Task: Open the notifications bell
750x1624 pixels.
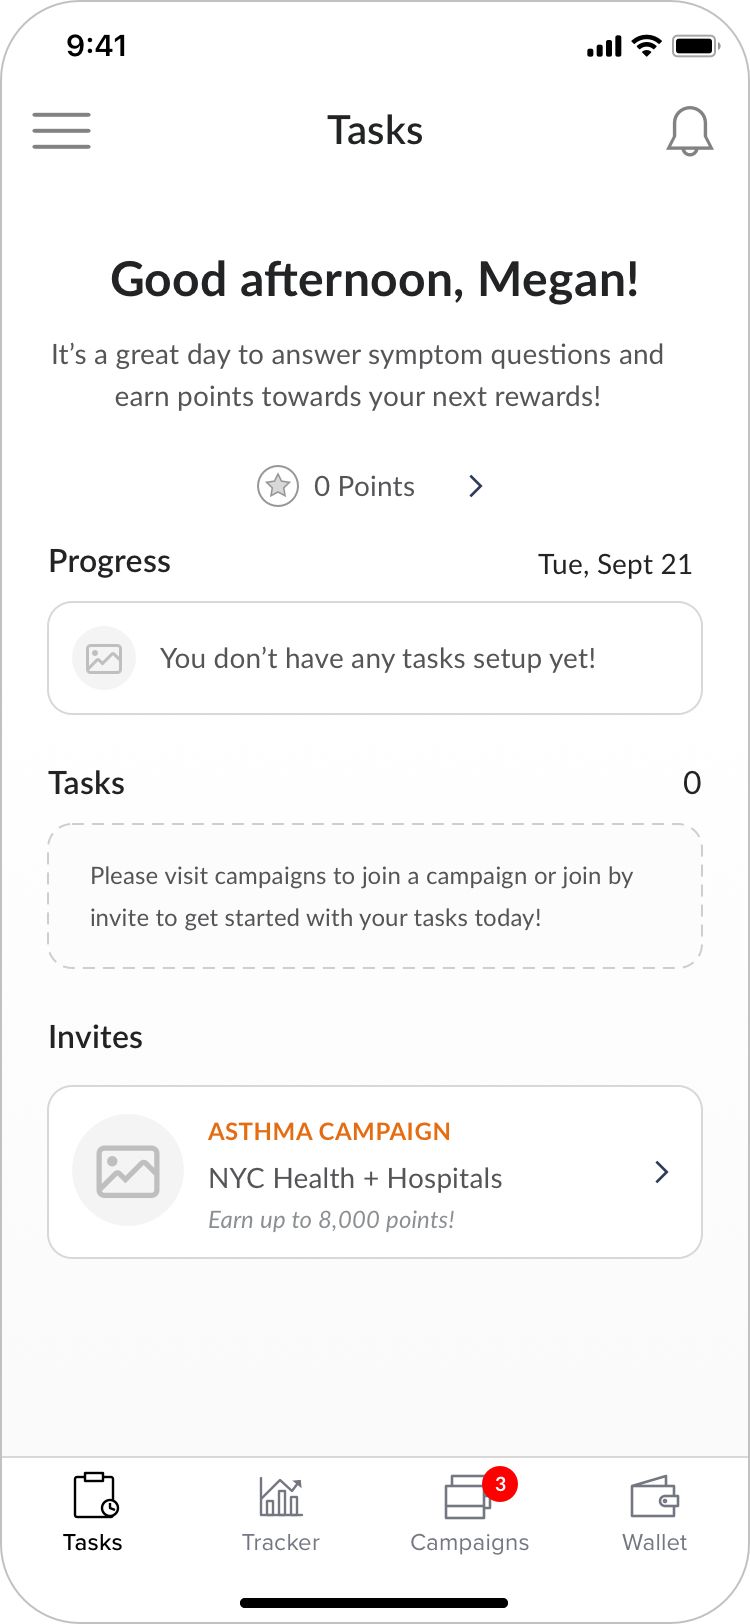Action: point(690,130)
